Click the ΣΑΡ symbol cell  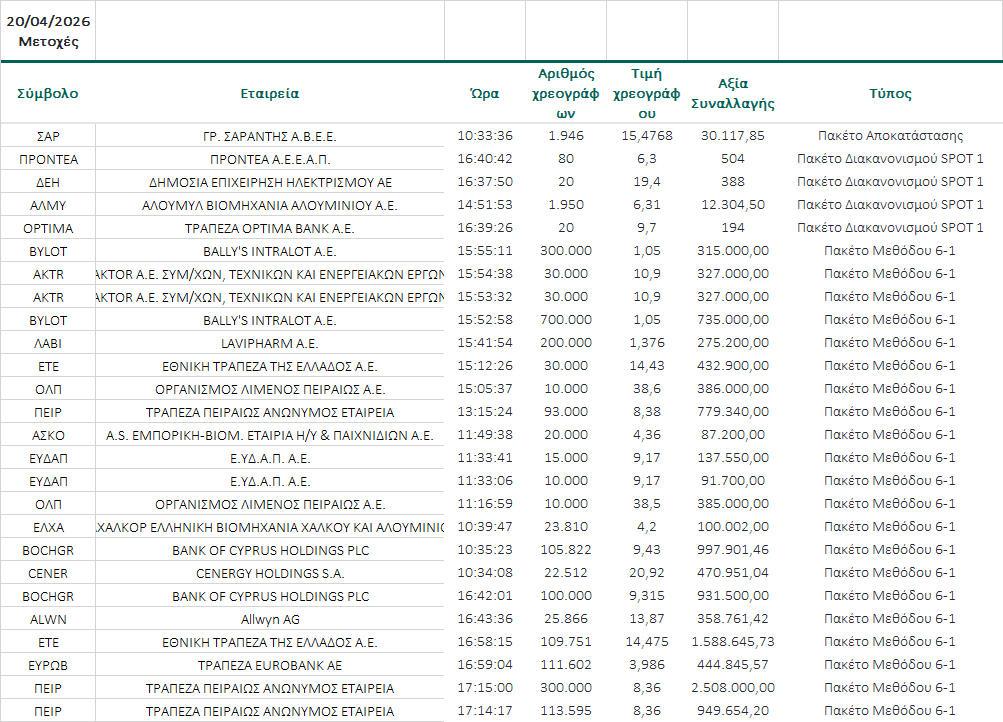click(48, 135)
